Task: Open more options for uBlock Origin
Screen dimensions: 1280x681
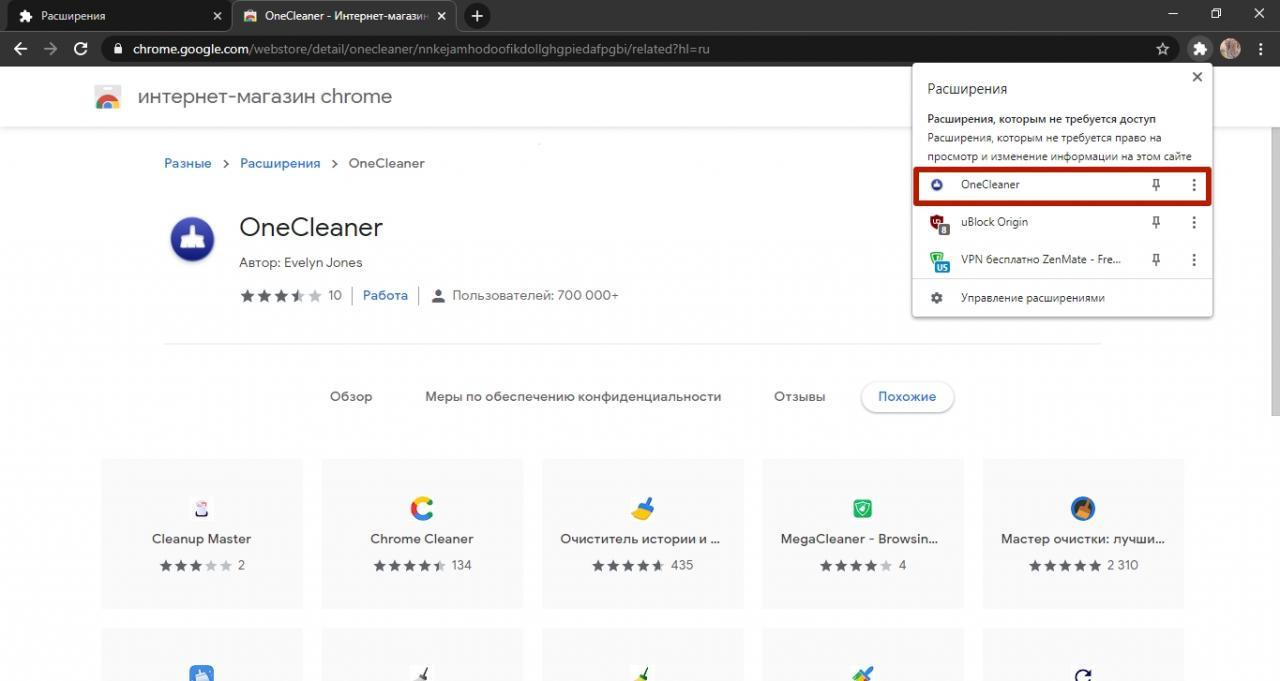Action: click(x=1193, y=222)
